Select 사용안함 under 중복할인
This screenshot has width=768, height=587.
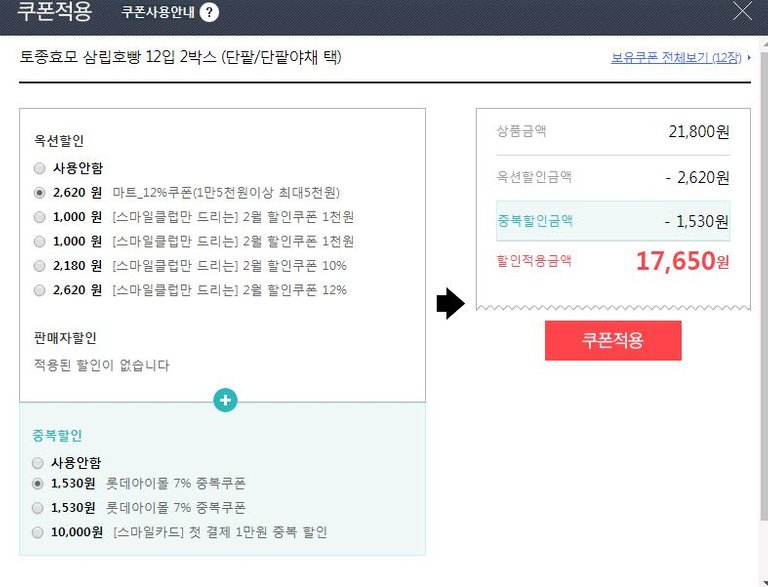pos(39,463)
